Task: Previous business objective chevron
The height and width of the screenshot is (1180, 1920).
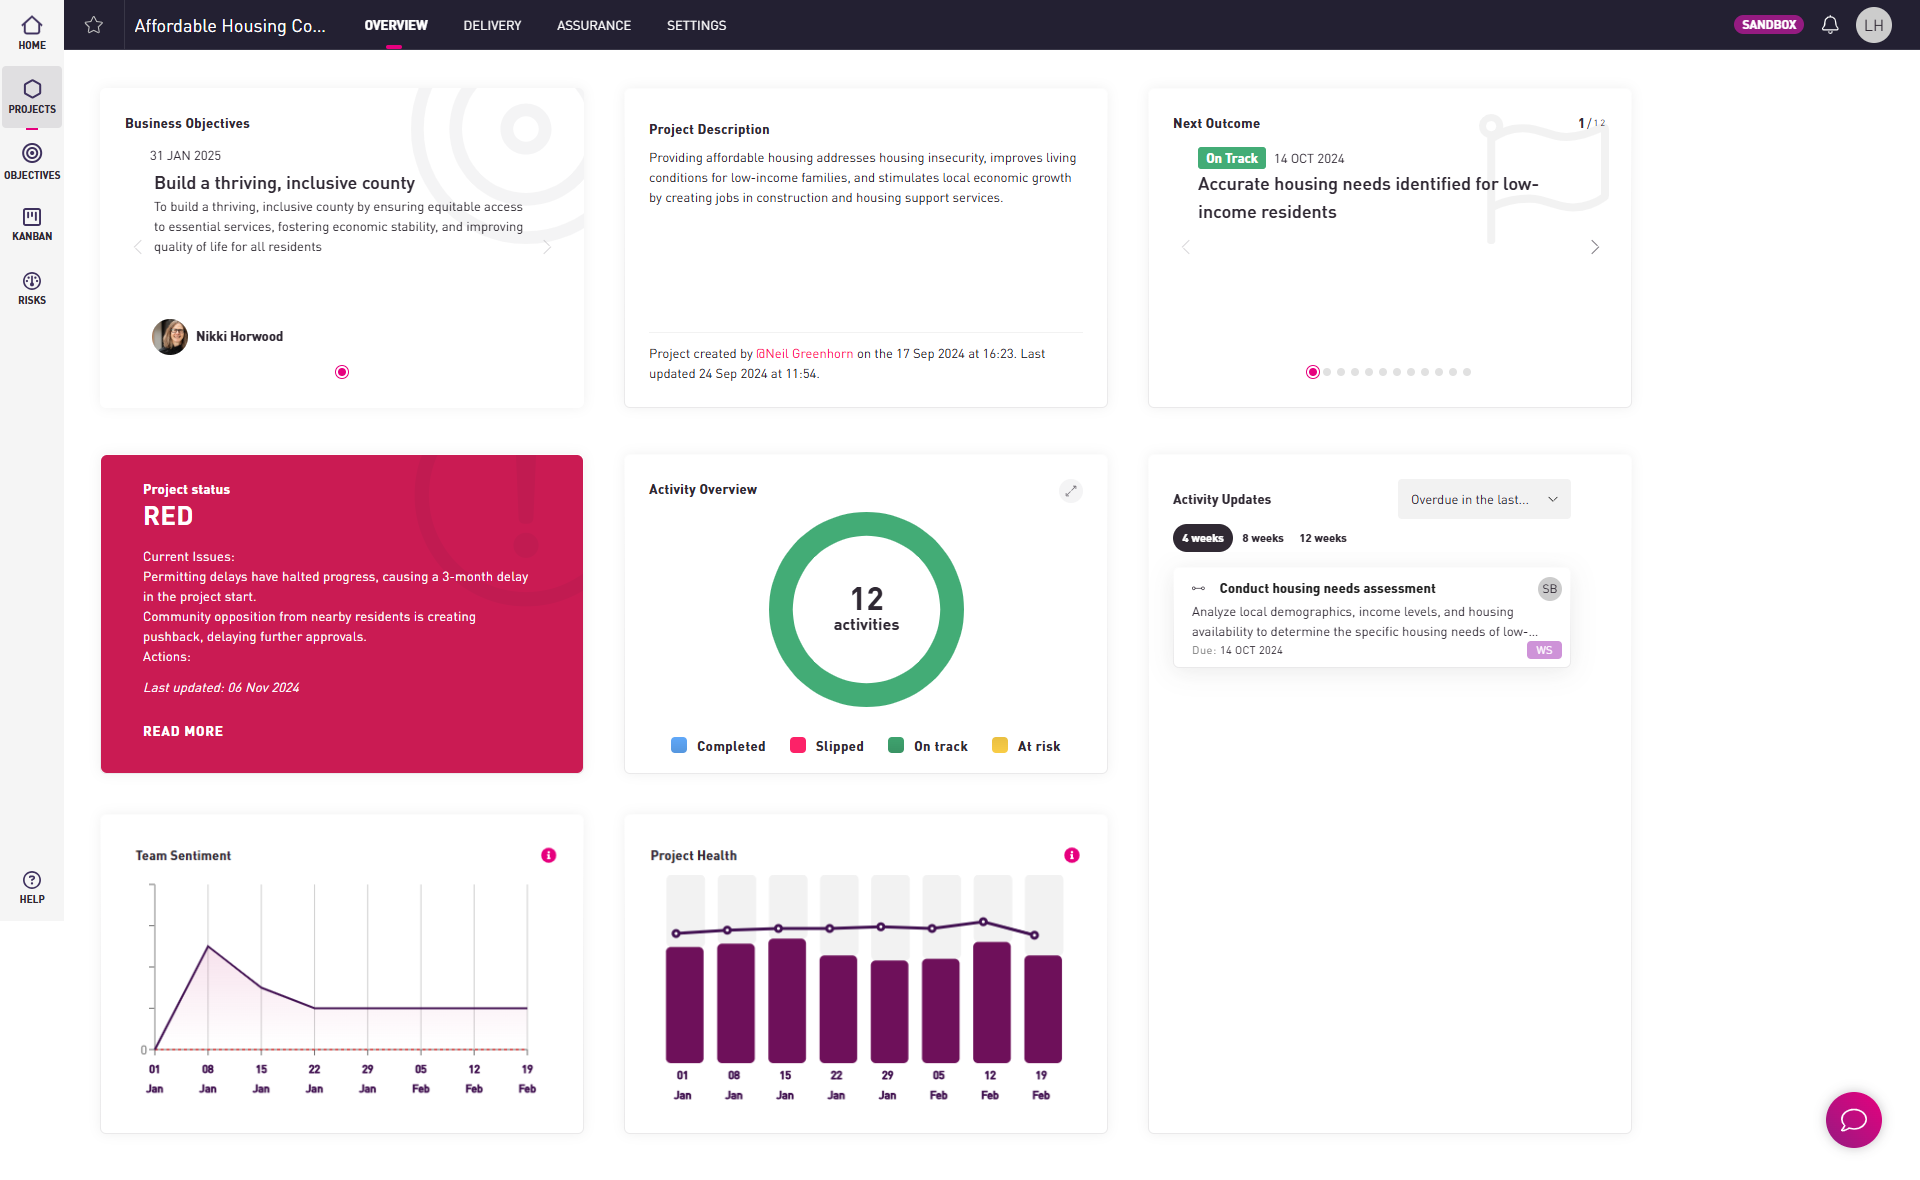Action: (x=138, y=247)
